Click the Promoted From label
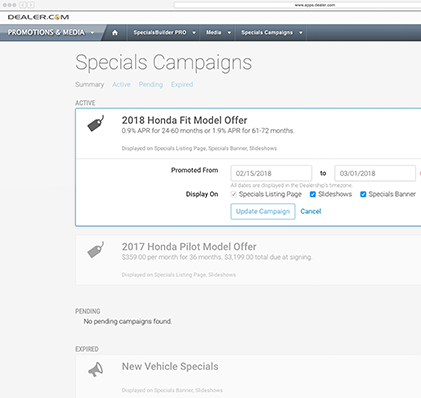421x398 pixels. (195, 170)
